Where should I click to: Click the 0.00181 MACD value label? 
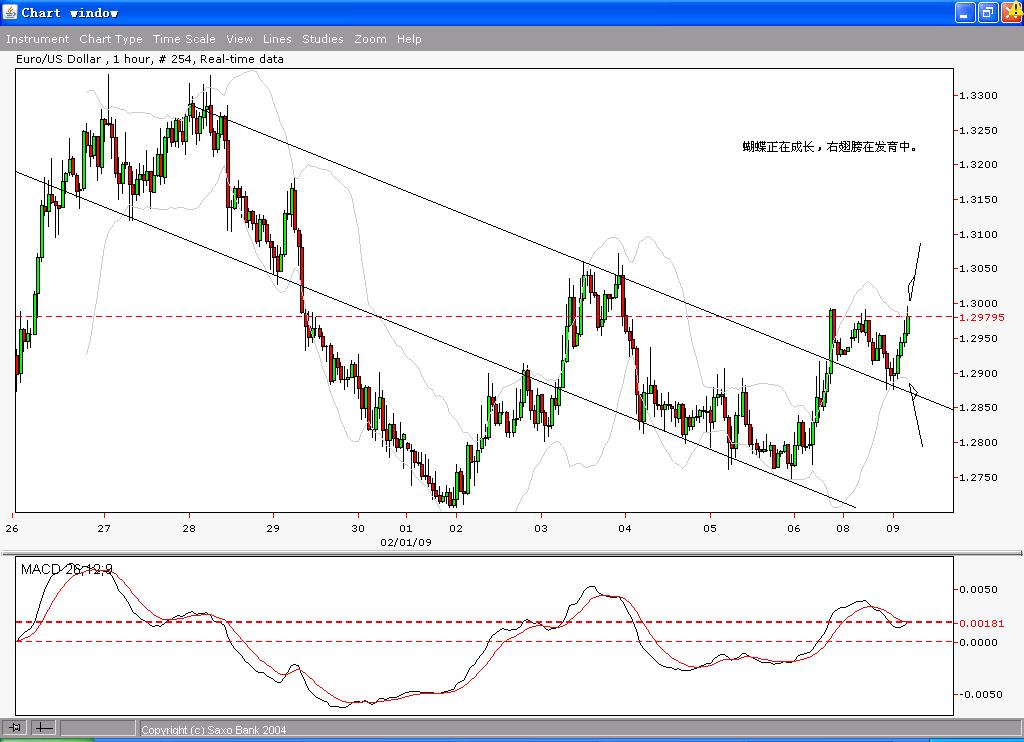(982, 623)
